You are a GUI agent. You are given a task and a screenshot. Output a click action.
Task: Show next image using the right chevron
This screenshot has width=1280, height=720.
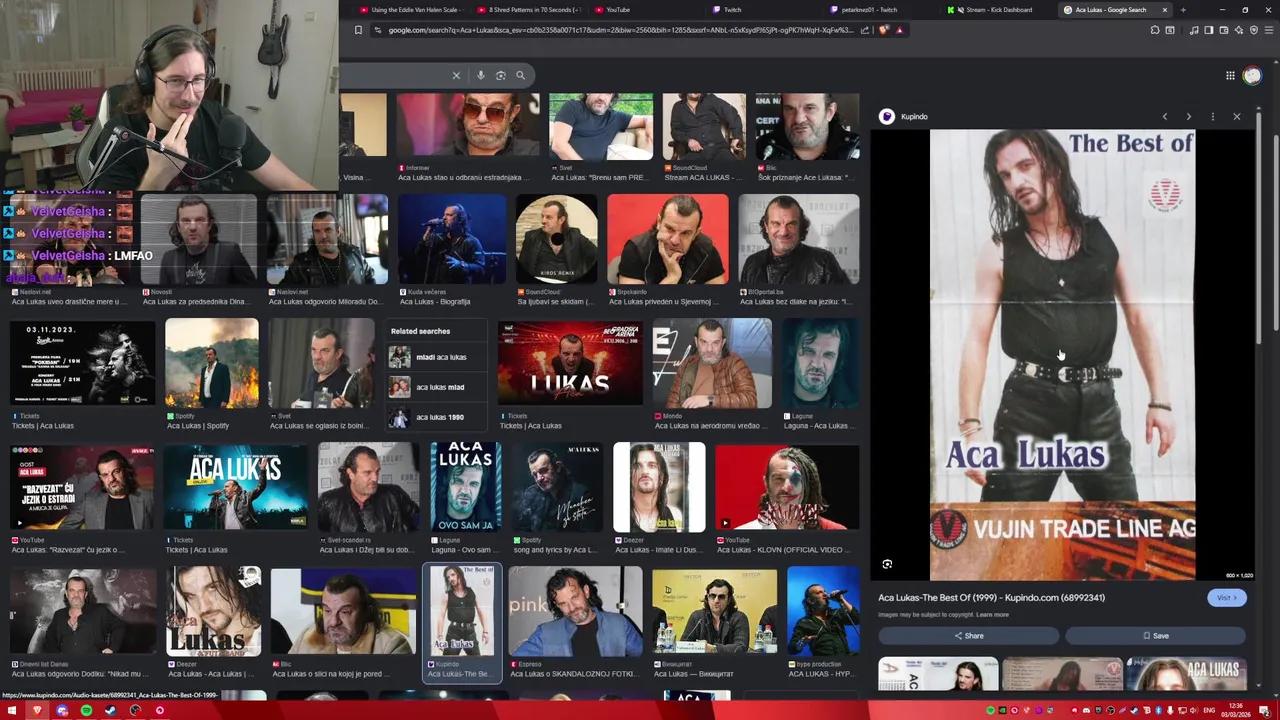(1189, 116)
